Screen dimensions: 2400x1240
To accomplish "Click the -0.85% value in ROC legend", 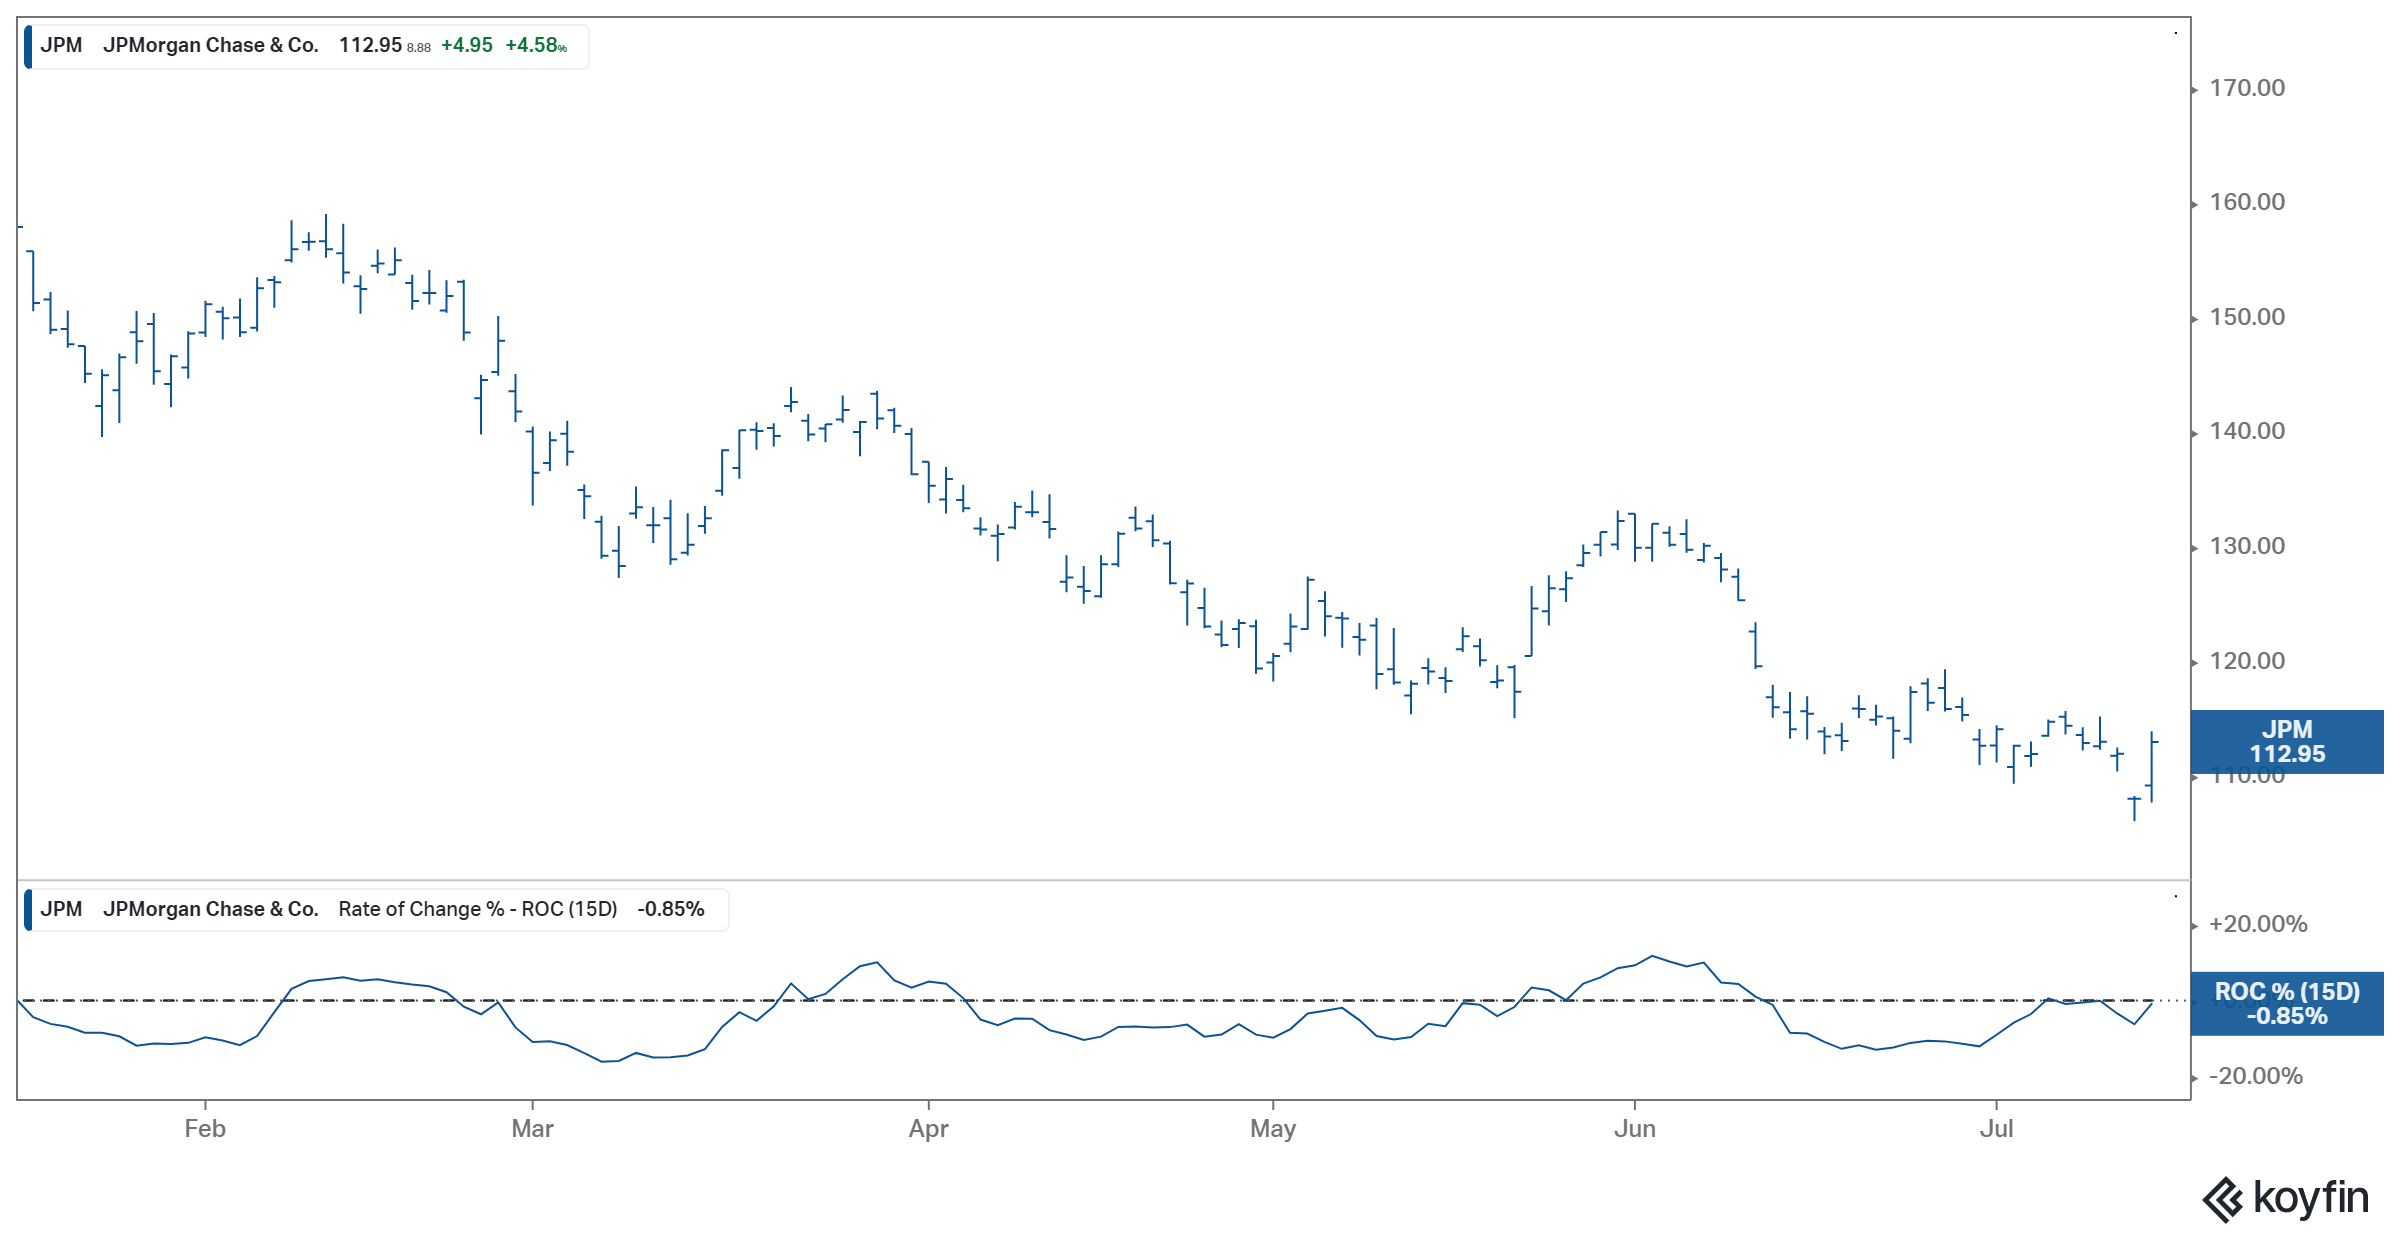I will coord(671,909).
